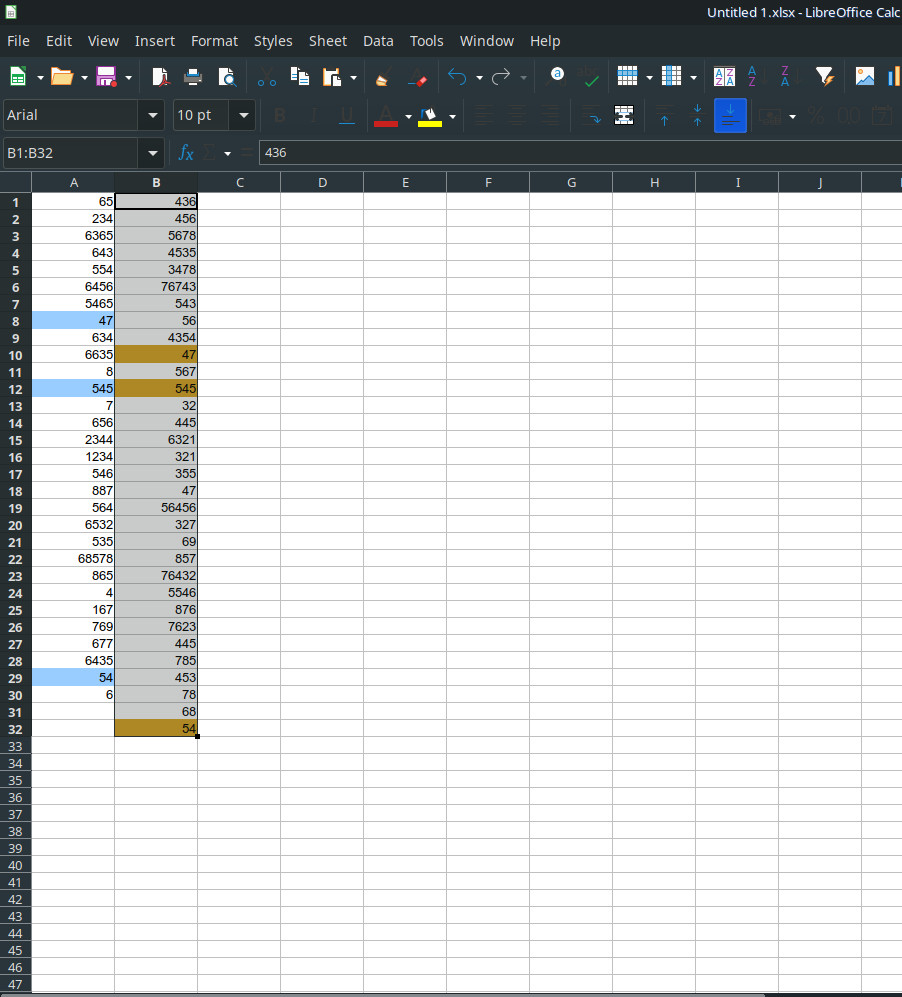Image resolution: width=902 pixels, height=997 pixels.
Task: Open the Data menu
Action: click(x=378, y=41)
